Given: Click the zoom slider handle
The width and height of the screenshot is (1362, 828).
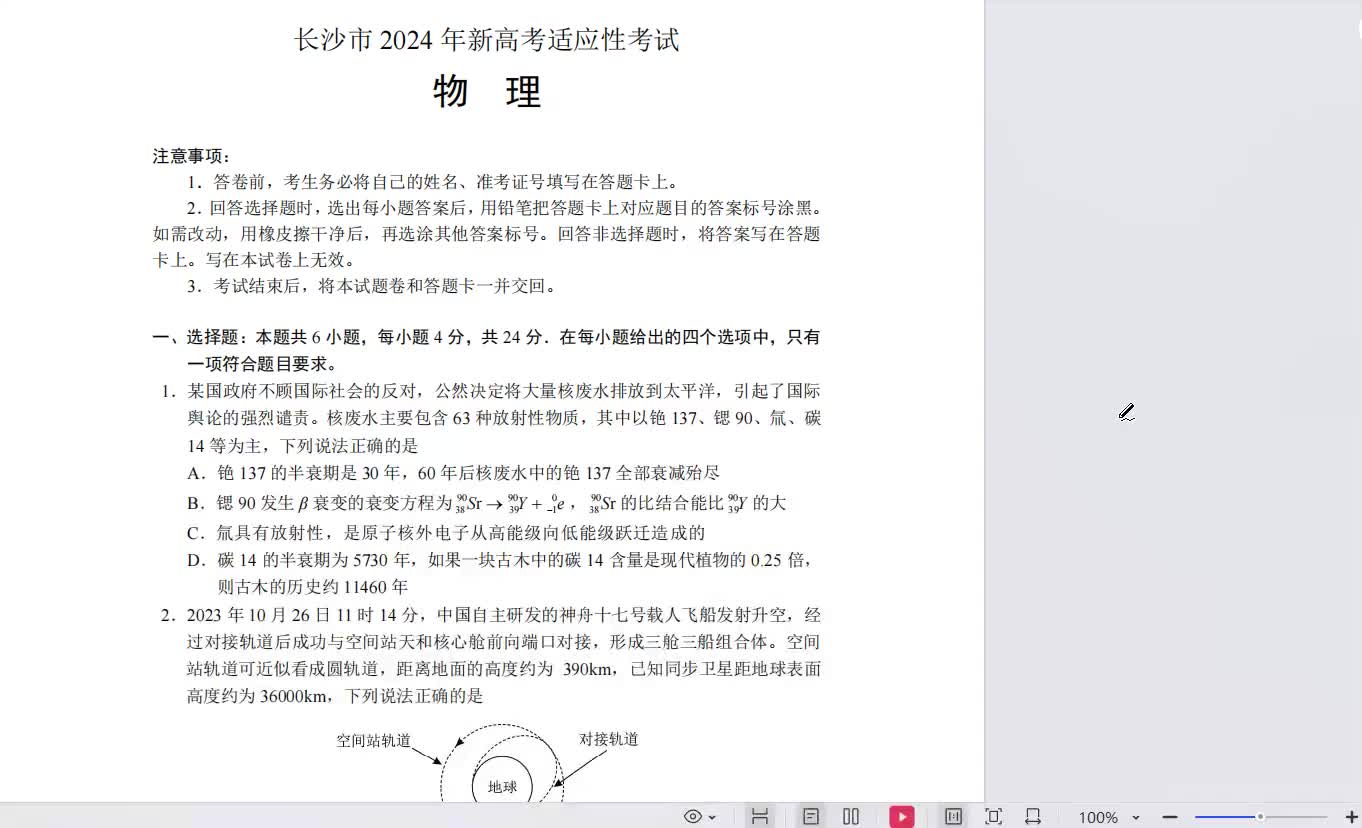Looking at the screenshot, I should tap(1260, 817).
